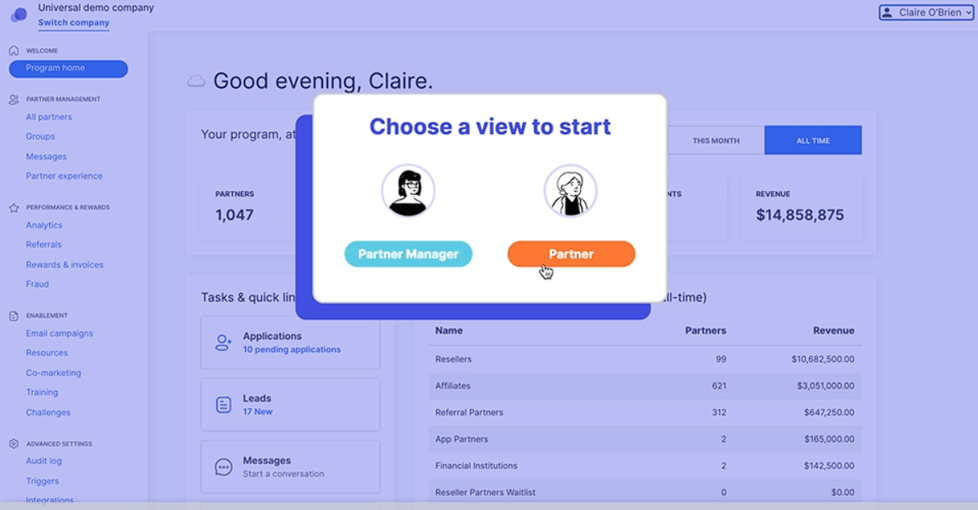Open the Claire O'Brien user dropdown
The image size is (978, 510).
[926, 12]
